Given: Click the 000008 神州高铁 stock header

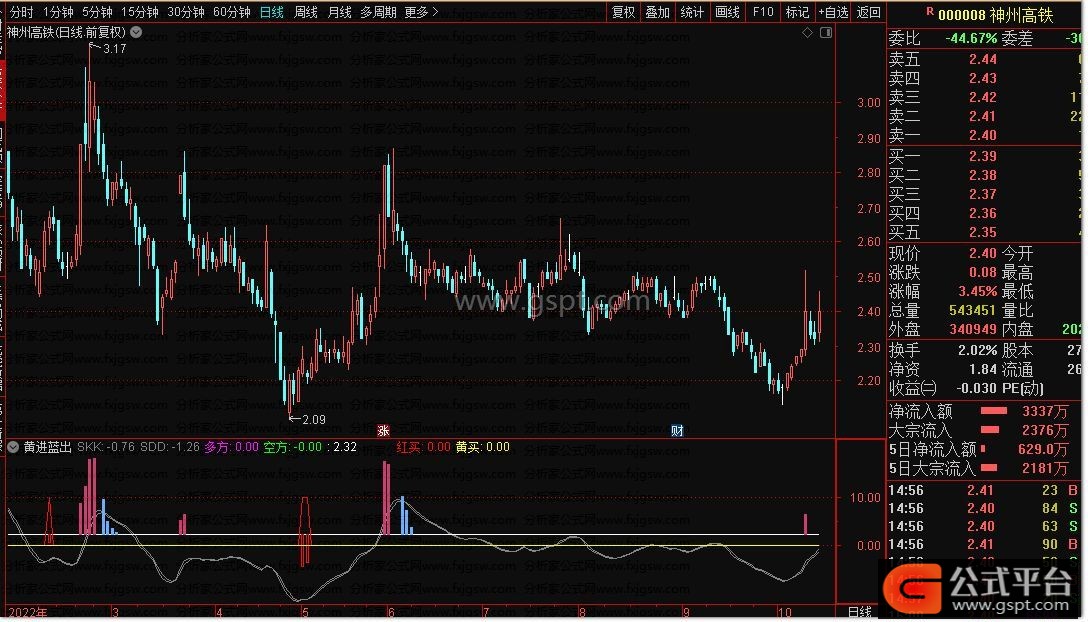Looking at the screenshot, I should (995, 15).
